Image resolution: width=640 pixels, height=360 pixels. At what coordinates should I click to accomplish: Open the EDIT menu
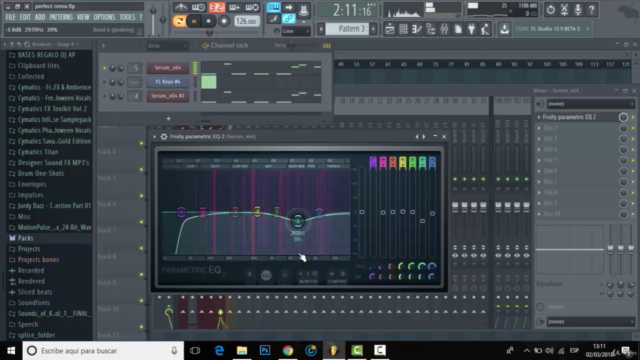pos(25,17)
